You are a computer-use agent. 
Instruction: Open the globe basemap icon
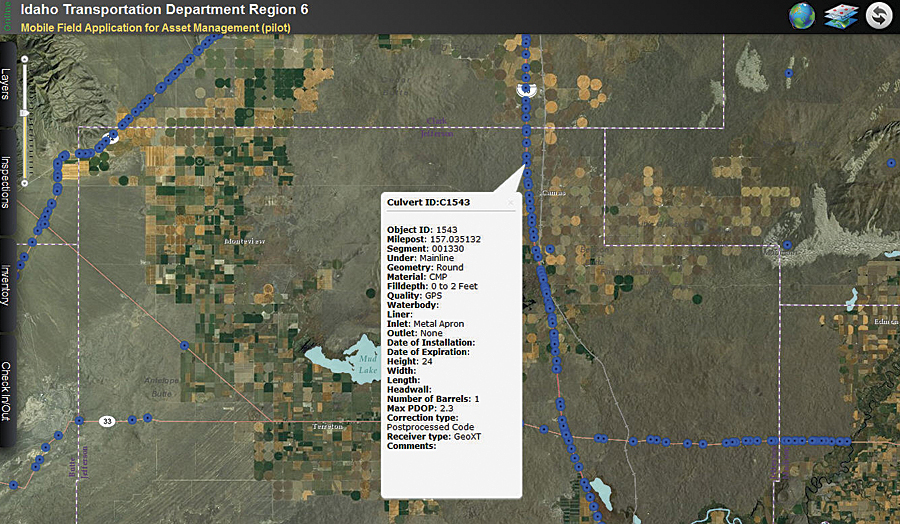pos(802,15)
